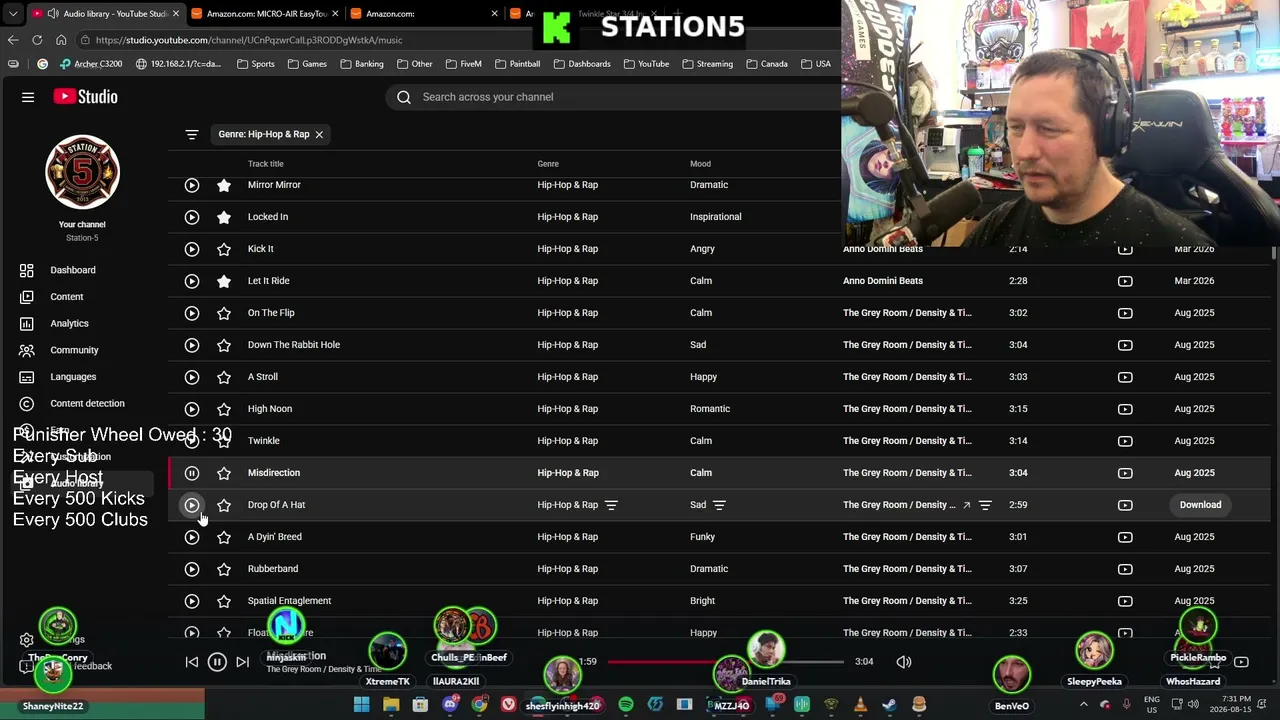Play the track Locked In
Viewport: 1280px width, 720px height.
(192, 217)
